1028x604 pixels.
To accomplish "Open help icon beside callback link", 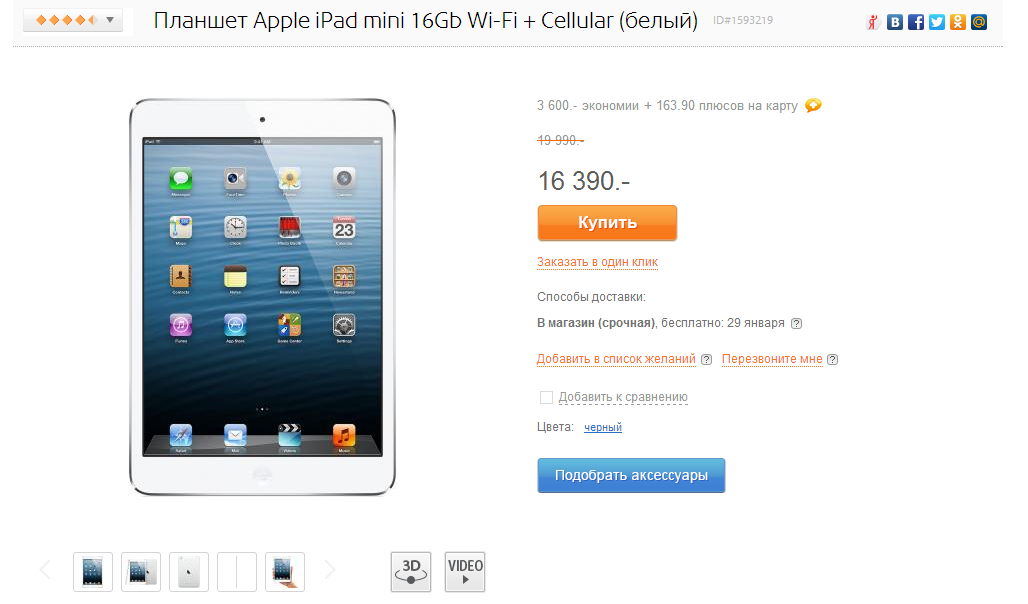I will 833,359.
